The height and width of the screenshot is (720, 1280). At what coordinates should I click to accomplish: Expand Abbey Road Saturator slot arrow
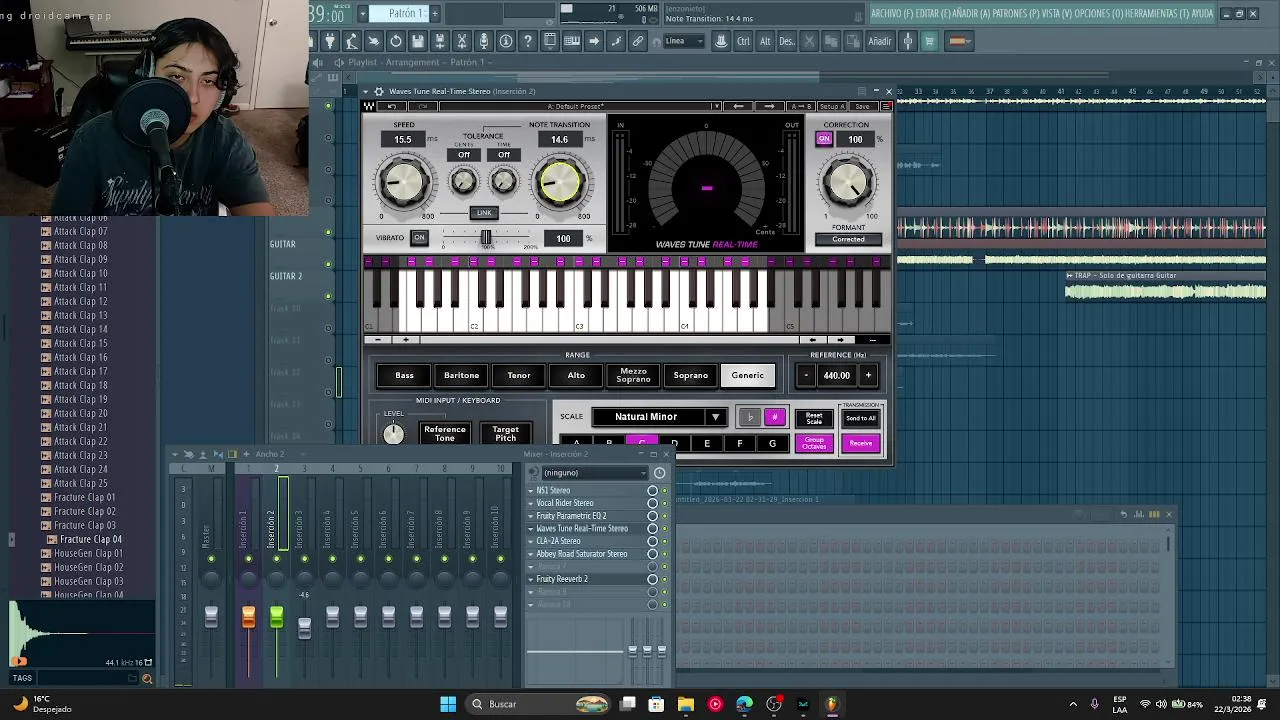(530, 554)
